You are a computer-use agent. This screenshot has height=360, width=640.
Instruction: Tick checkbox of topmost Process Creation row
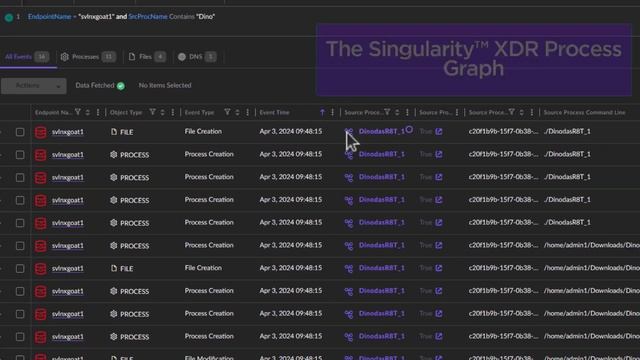point(20,155)
